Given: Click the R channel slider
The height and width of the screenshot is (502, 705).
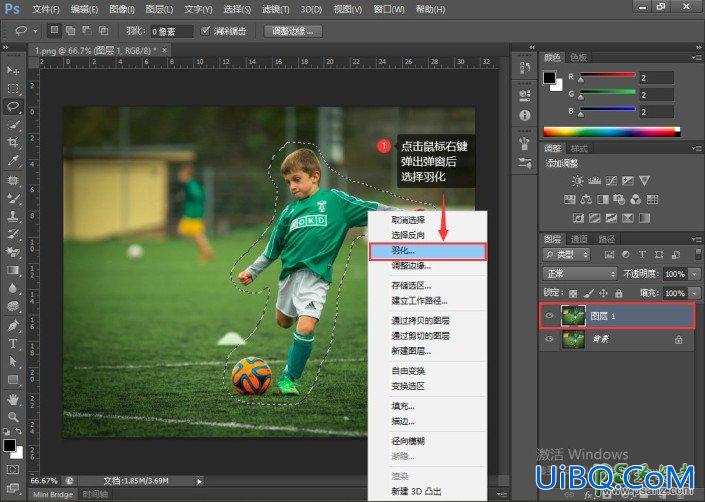Looking at the screenshot, I should 607,75.
